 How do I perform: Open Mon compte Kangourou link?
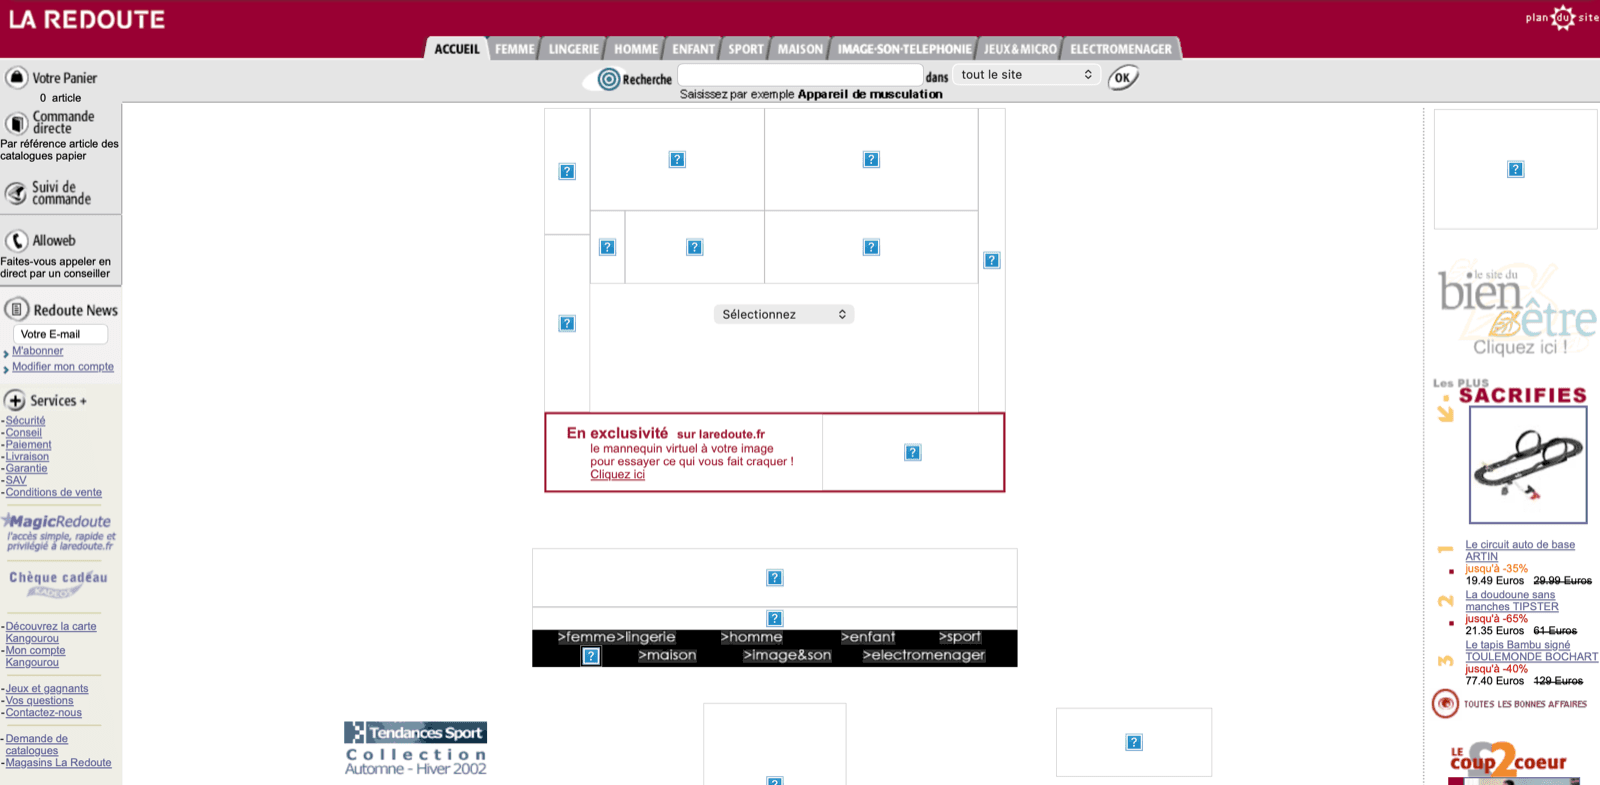[x=35, y=657]
